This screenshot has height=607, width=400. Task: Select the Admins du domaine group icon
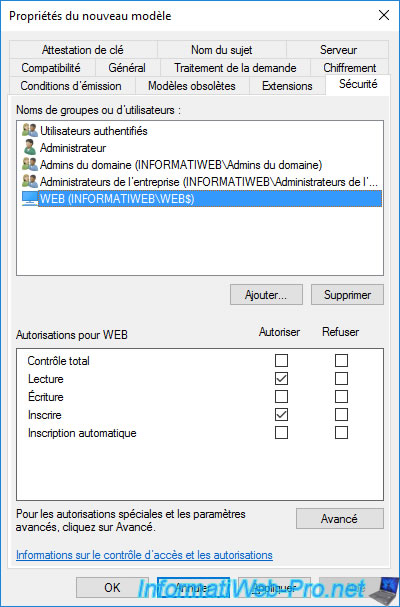(x=30, y=165)
